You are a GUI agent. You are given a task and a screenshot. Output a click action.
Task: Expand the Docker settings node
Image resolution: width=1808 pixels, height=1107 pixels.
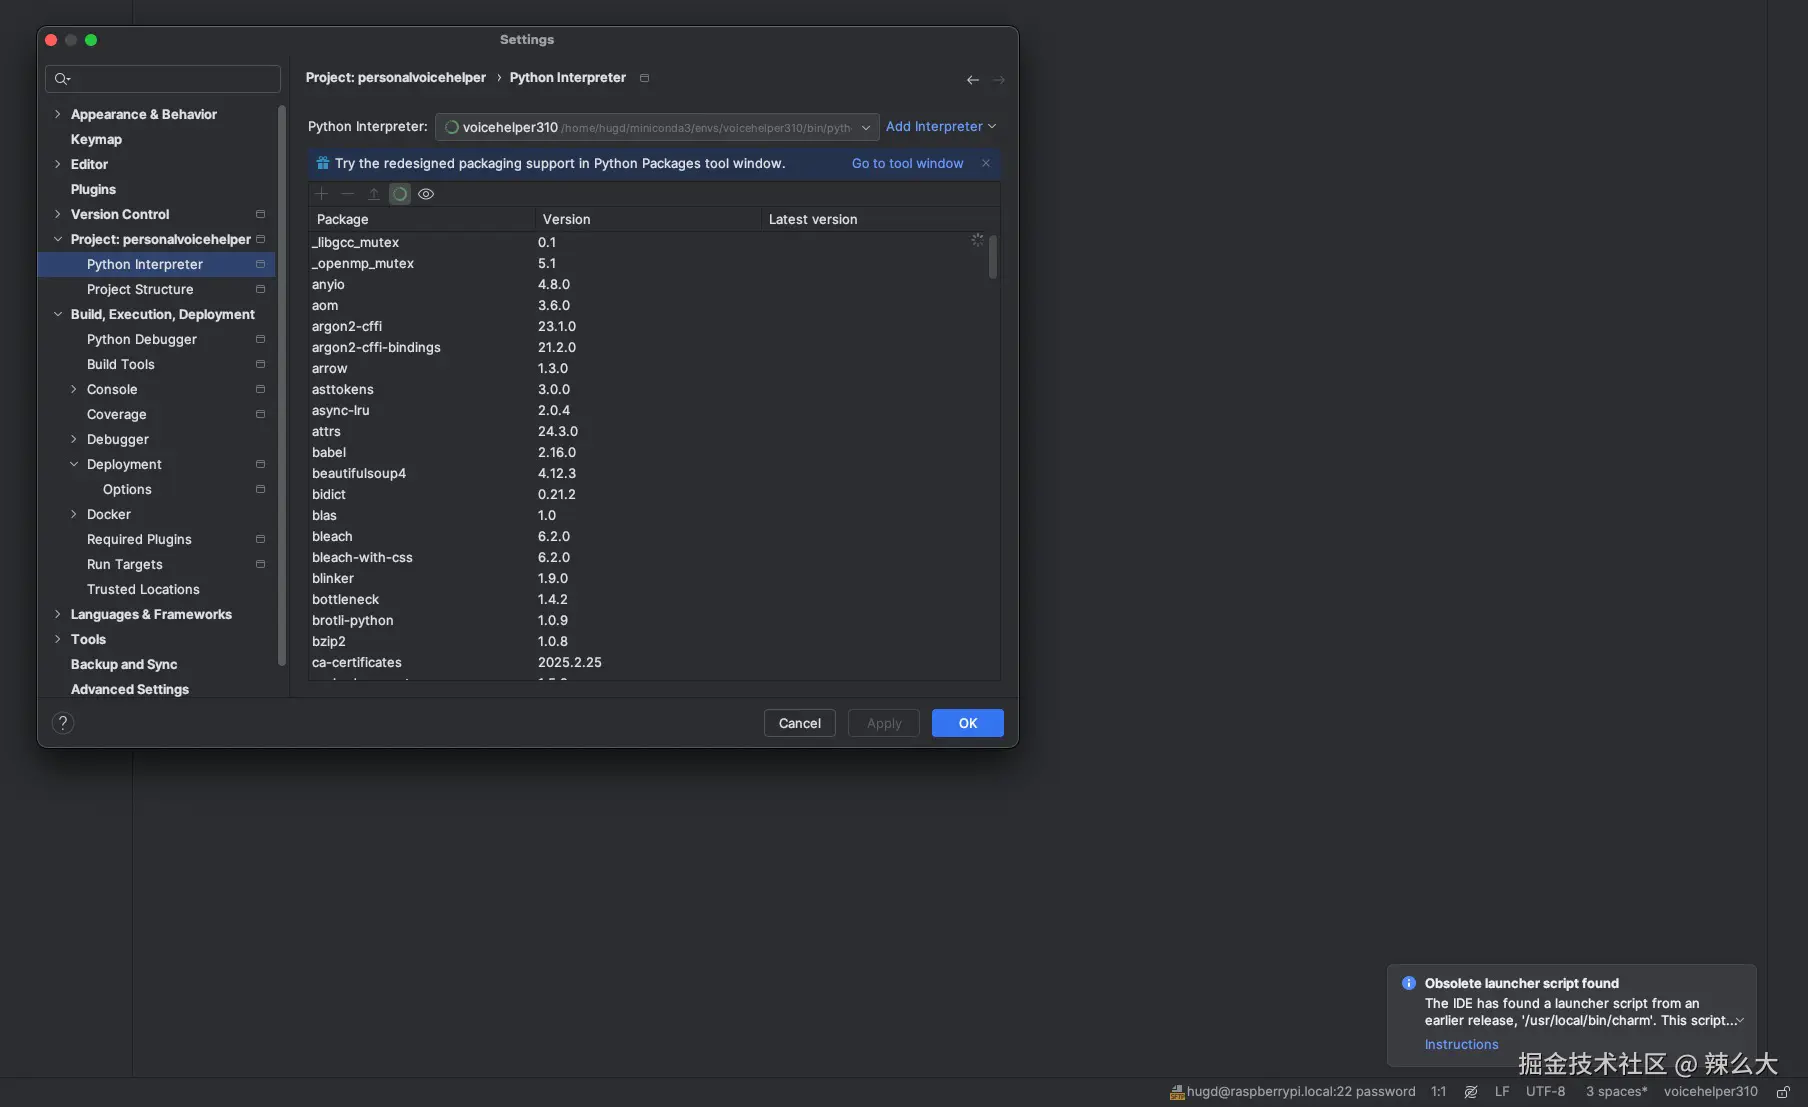74,514
